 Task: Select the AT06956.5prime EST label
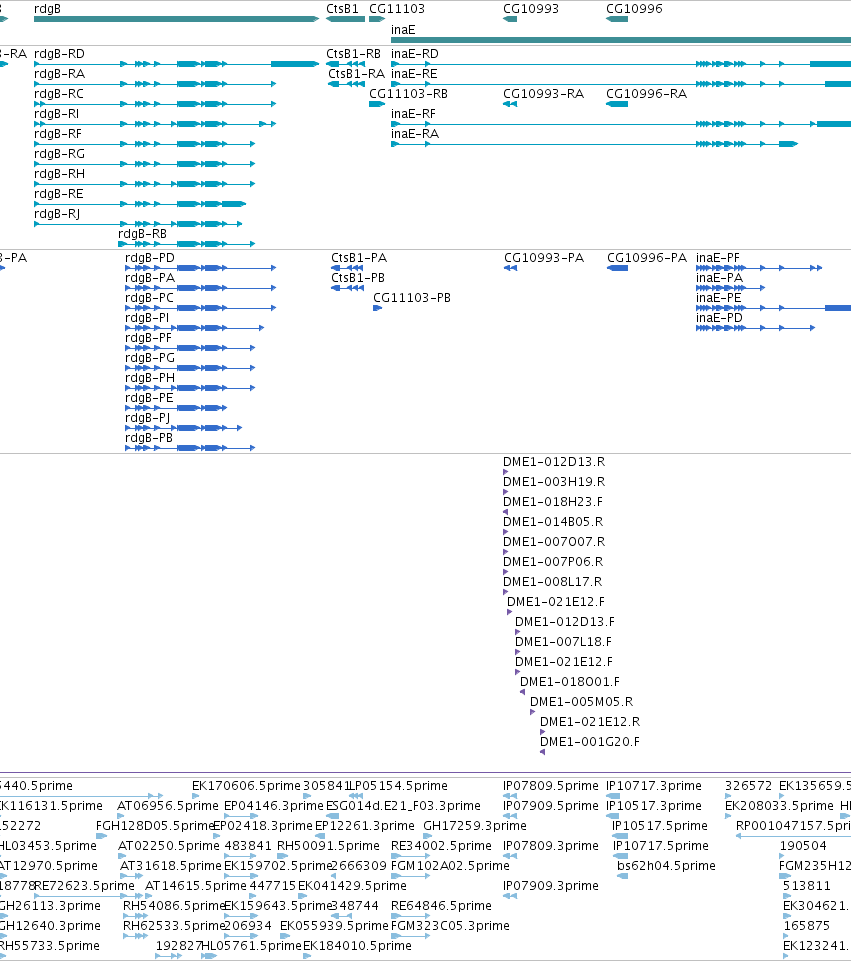tap(167, 806)
